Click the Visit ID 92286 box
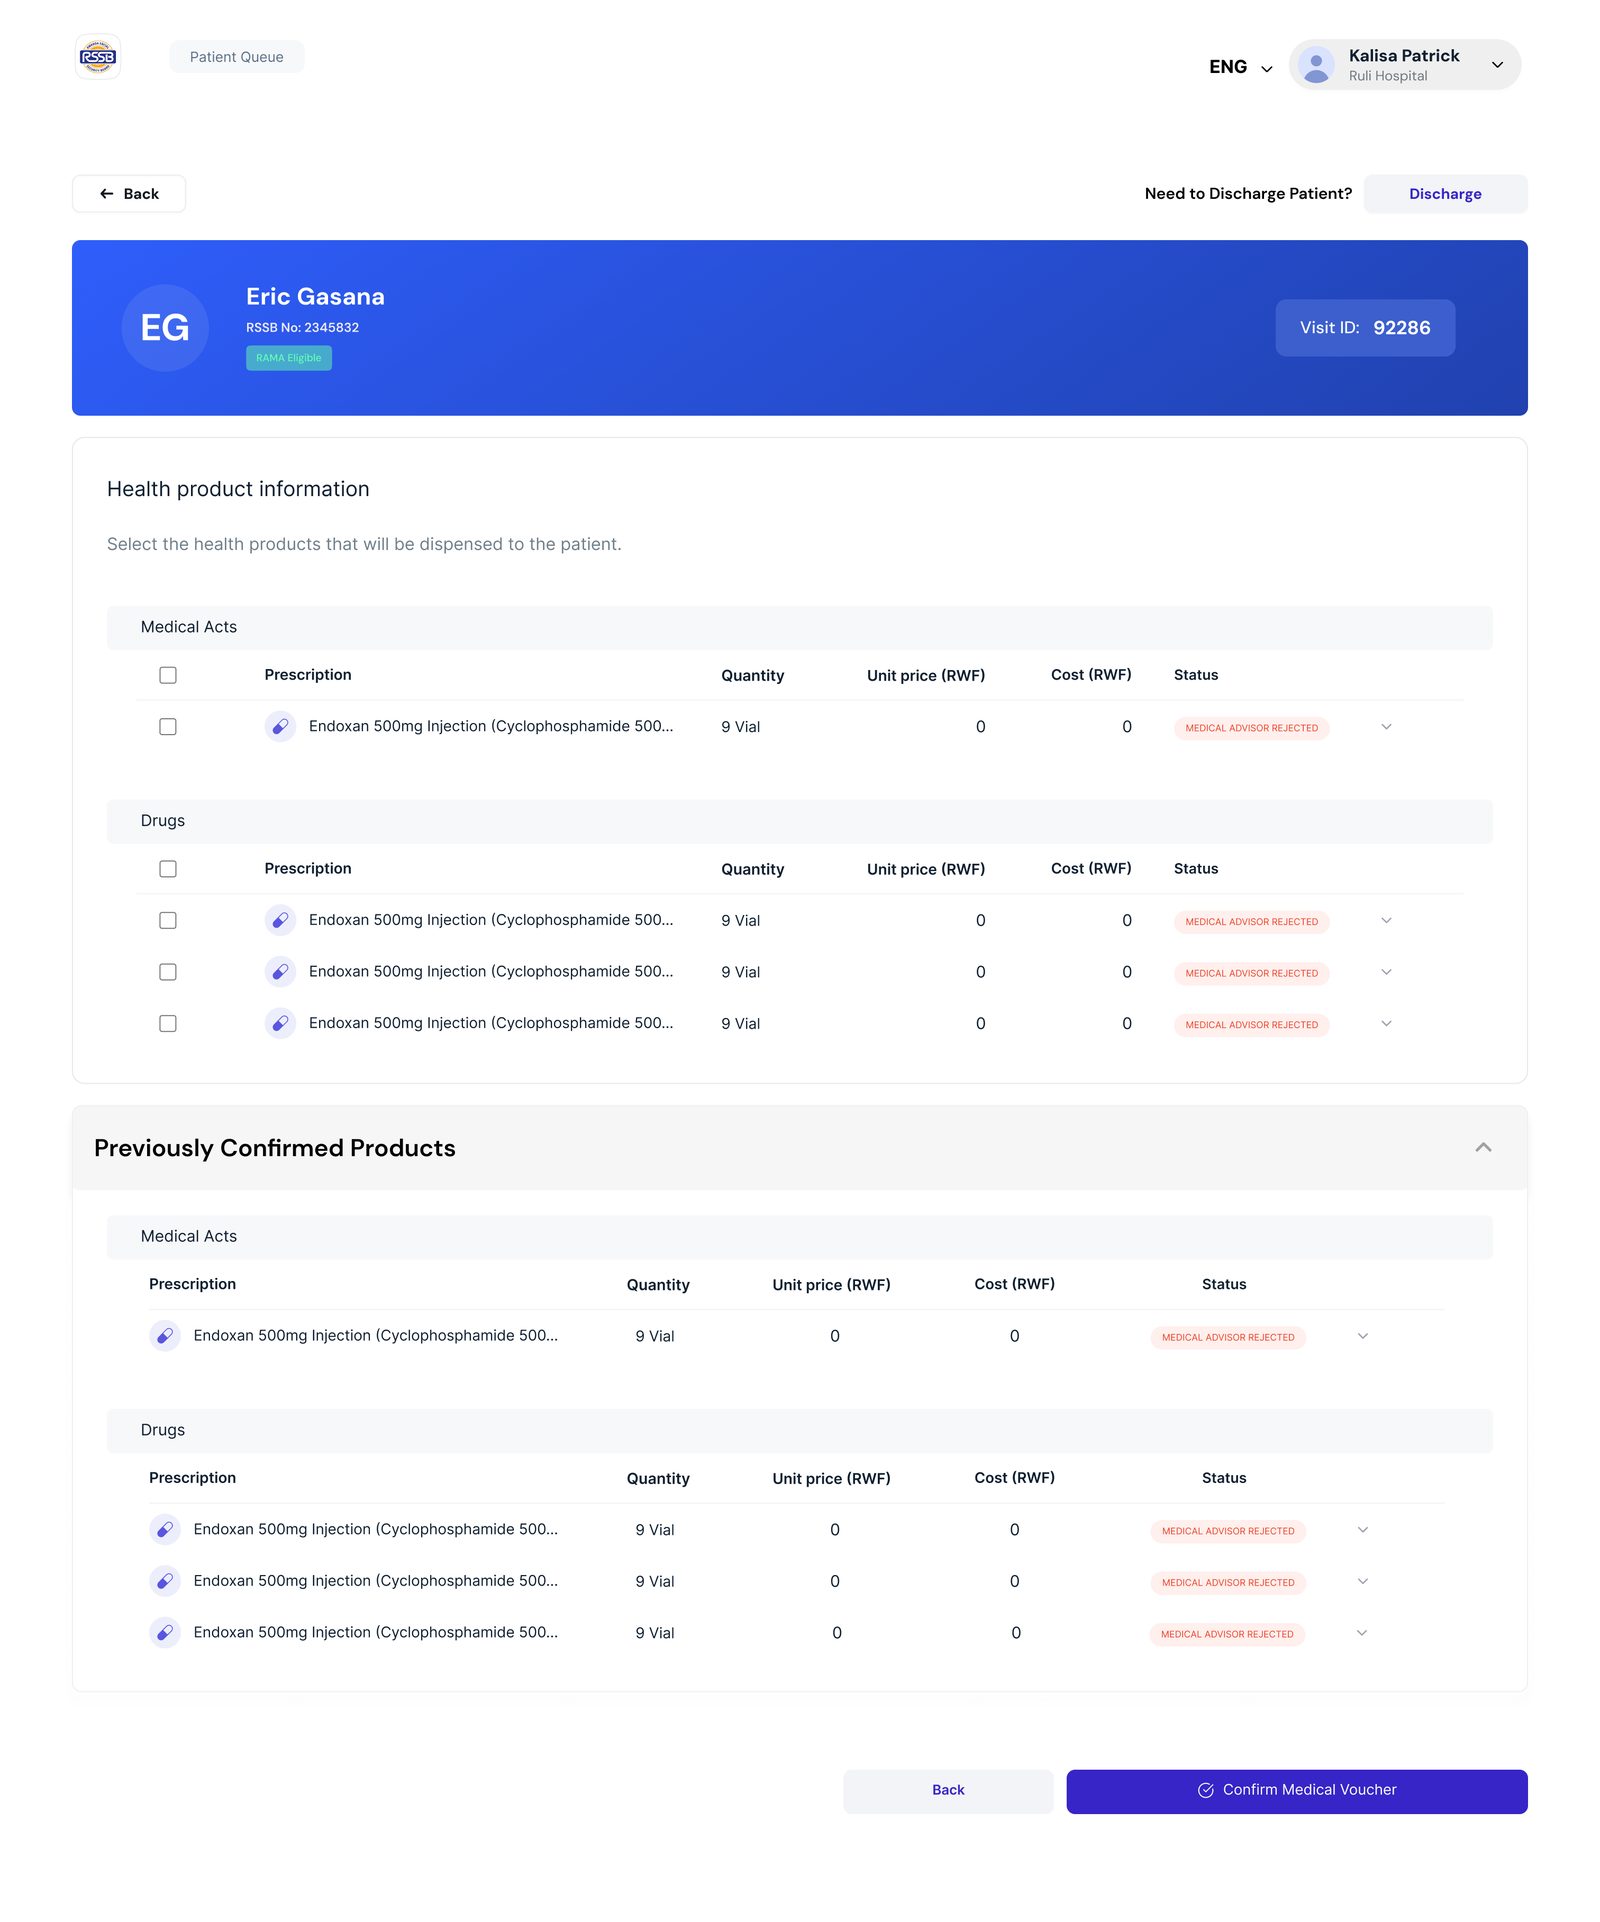 click(x=1365, y=328)
